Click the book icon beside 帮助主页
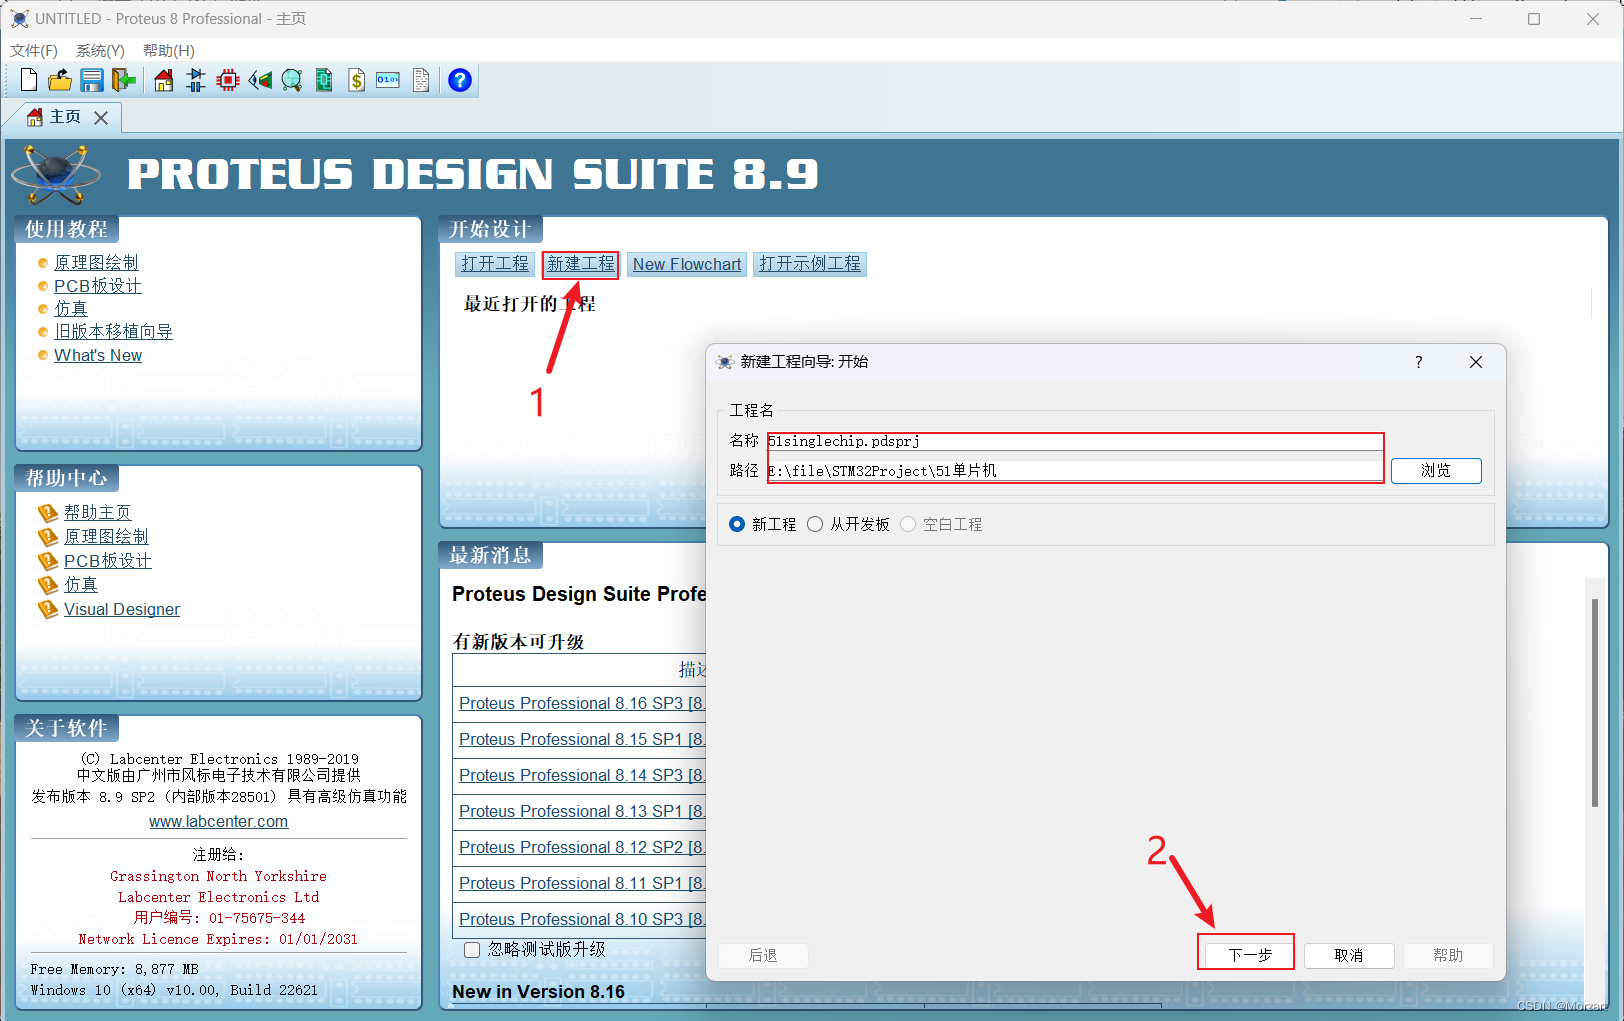Viewport: 1624px width, 1021px height. coord(48,512)
